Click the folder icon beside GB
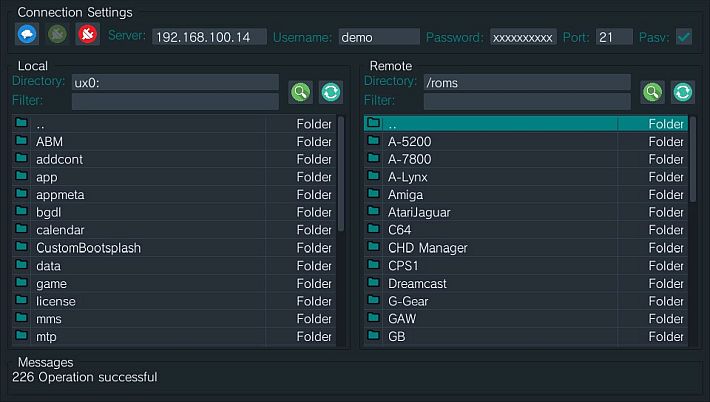 pos(373,335)
